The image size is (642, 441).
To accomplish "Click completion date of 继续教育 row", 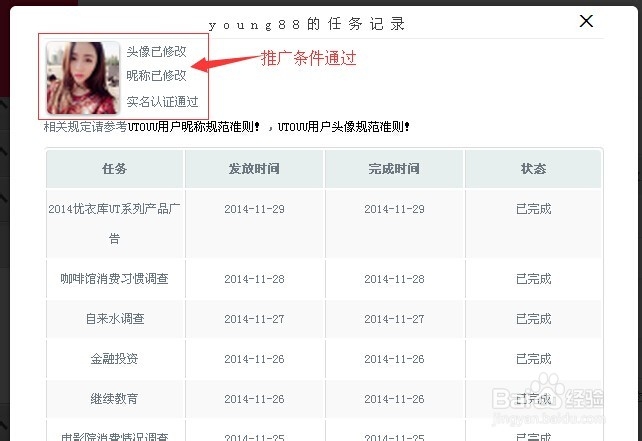I will click(394, 399).
